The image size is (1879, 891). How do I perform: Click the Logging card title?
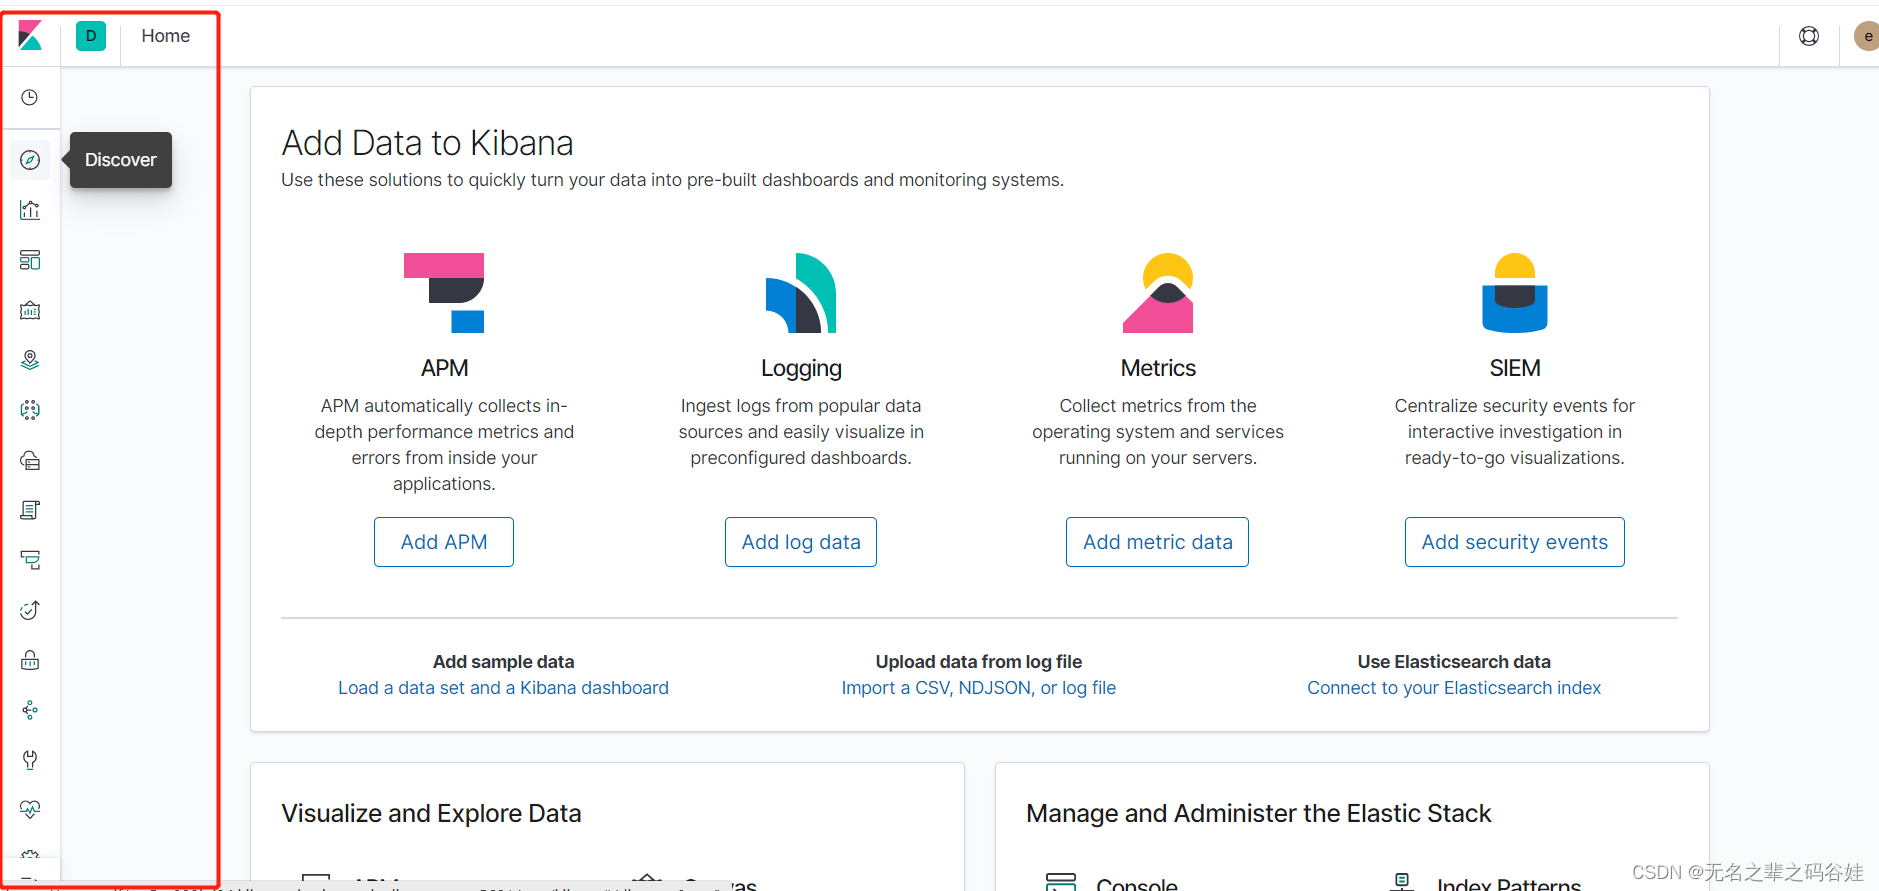[x=801, y=369]
